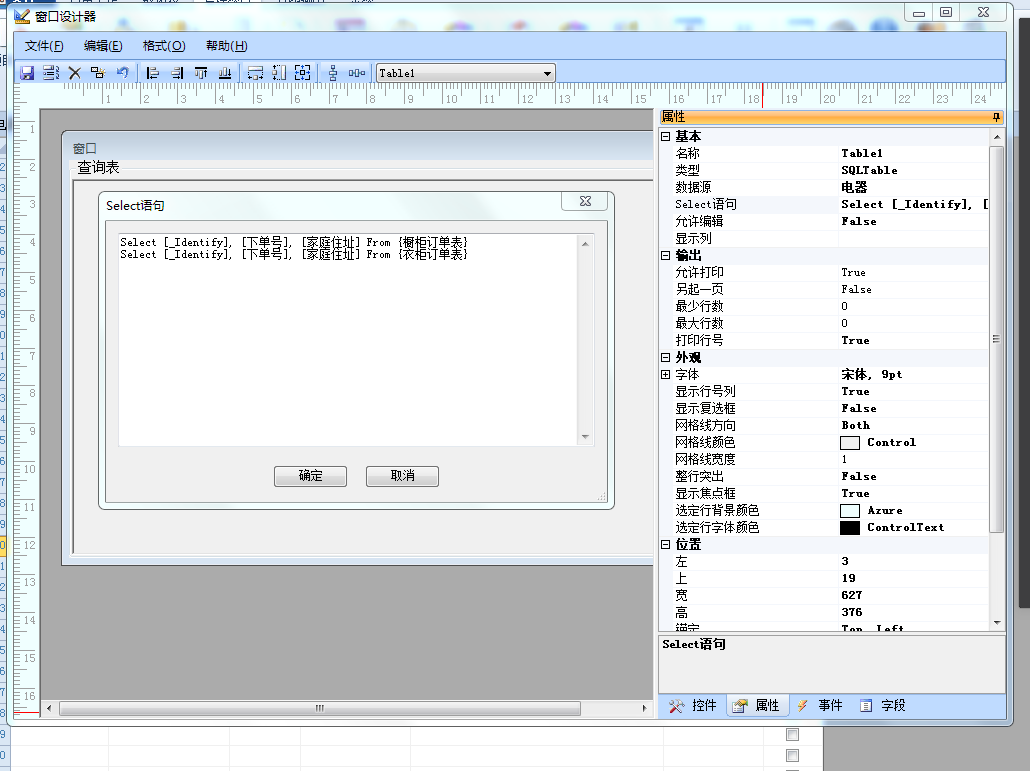Tick the second checkbox below the designer window
This screenshot has height=771, width=1030.
coord(793,755)
